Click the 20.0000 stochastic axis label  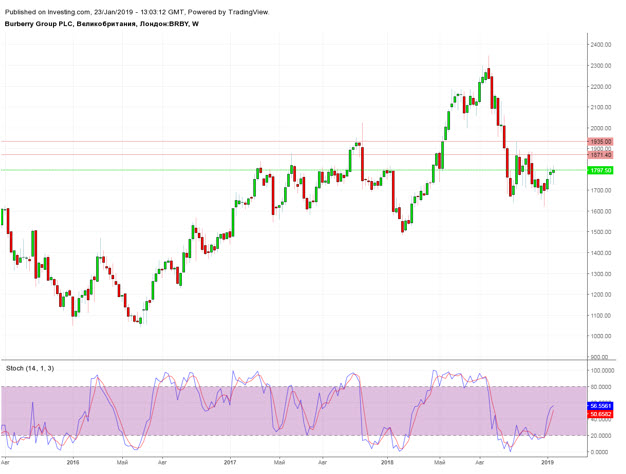pyautogui.click(x=602, y=436)
